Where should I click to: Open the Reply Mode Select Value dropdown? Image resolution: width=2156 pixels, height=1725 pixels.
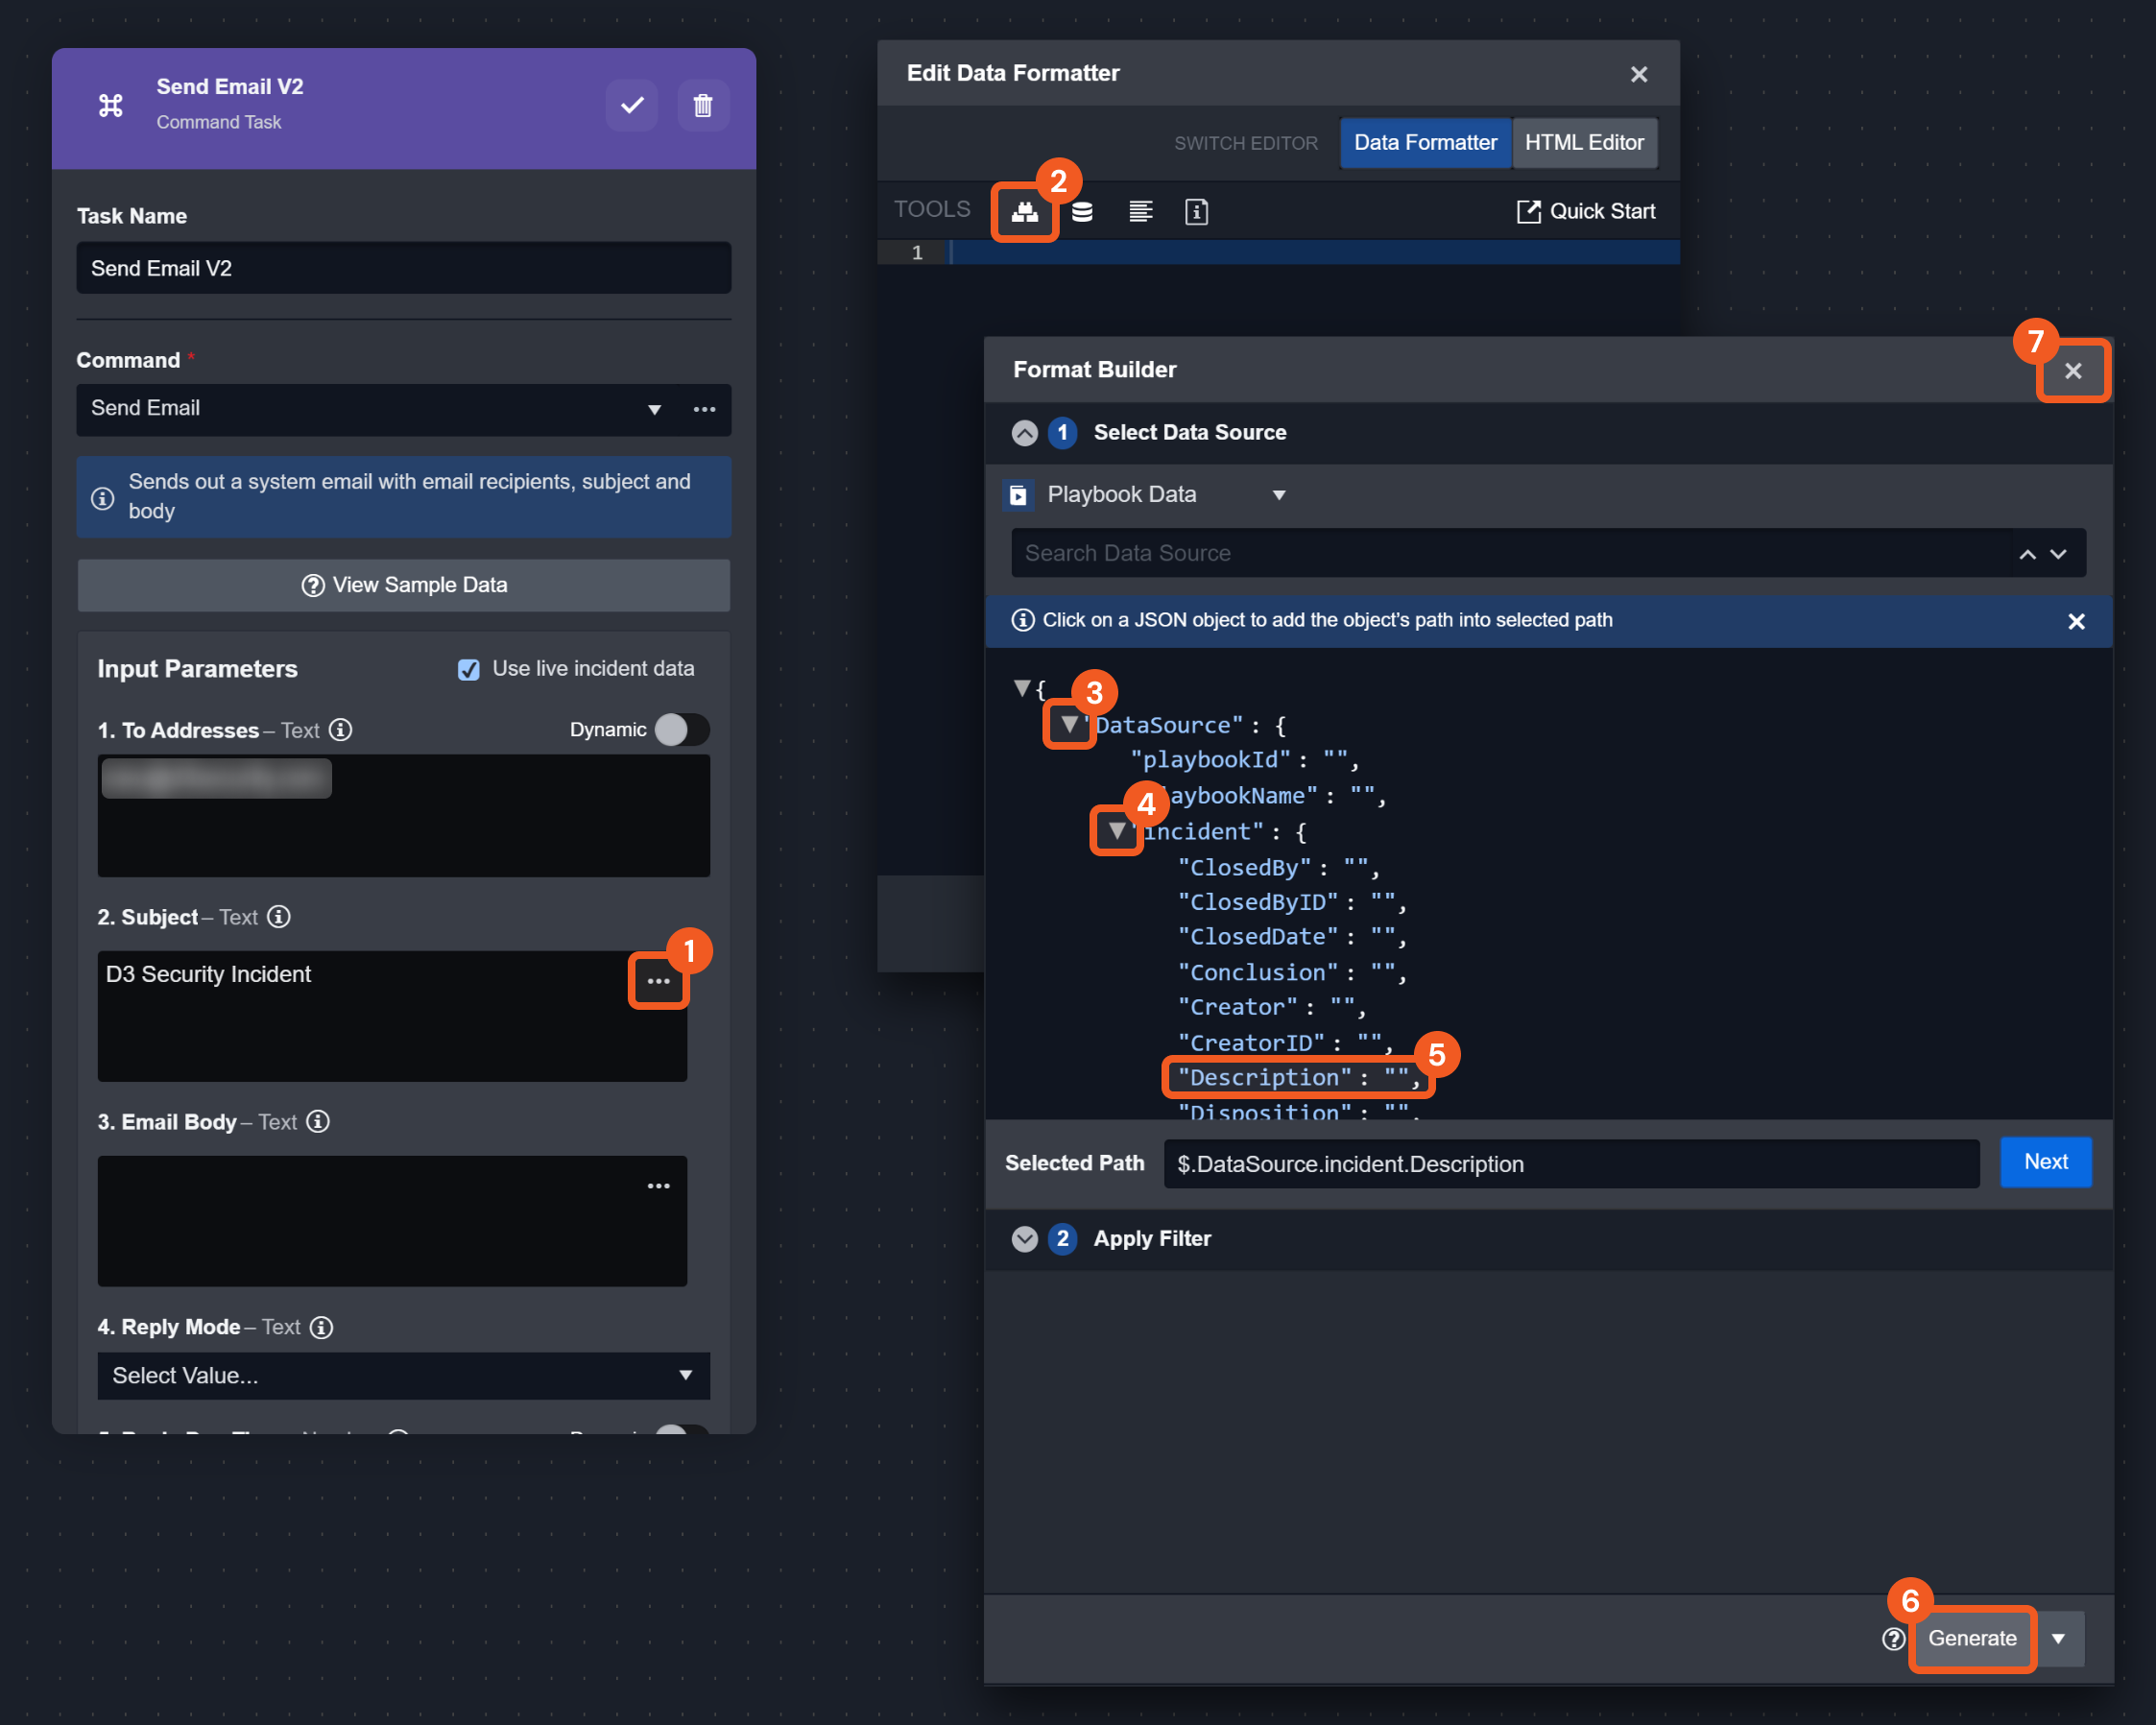coord(403,1375)
